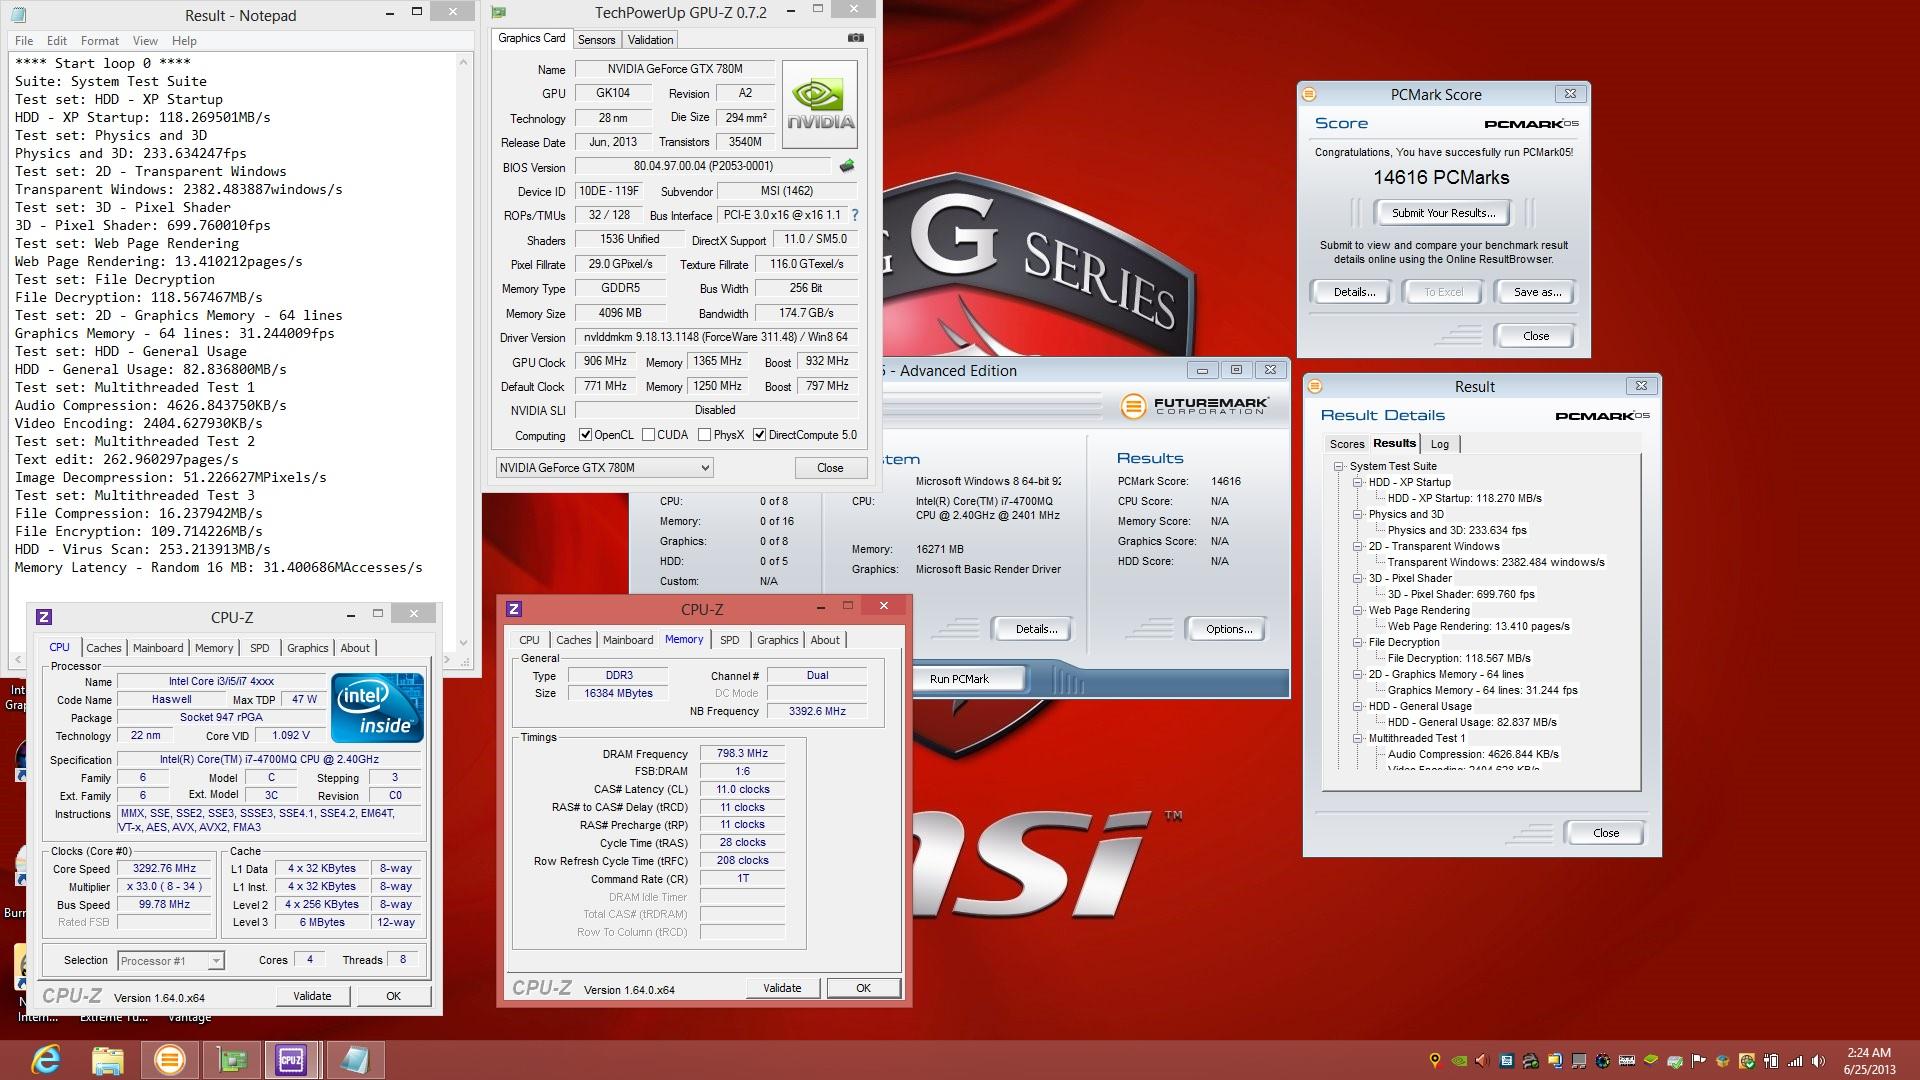Viewport: 1920px width, 1080px height.
Task: Click OK in the CPU-Z CPU window
Action: coord(393,996)
